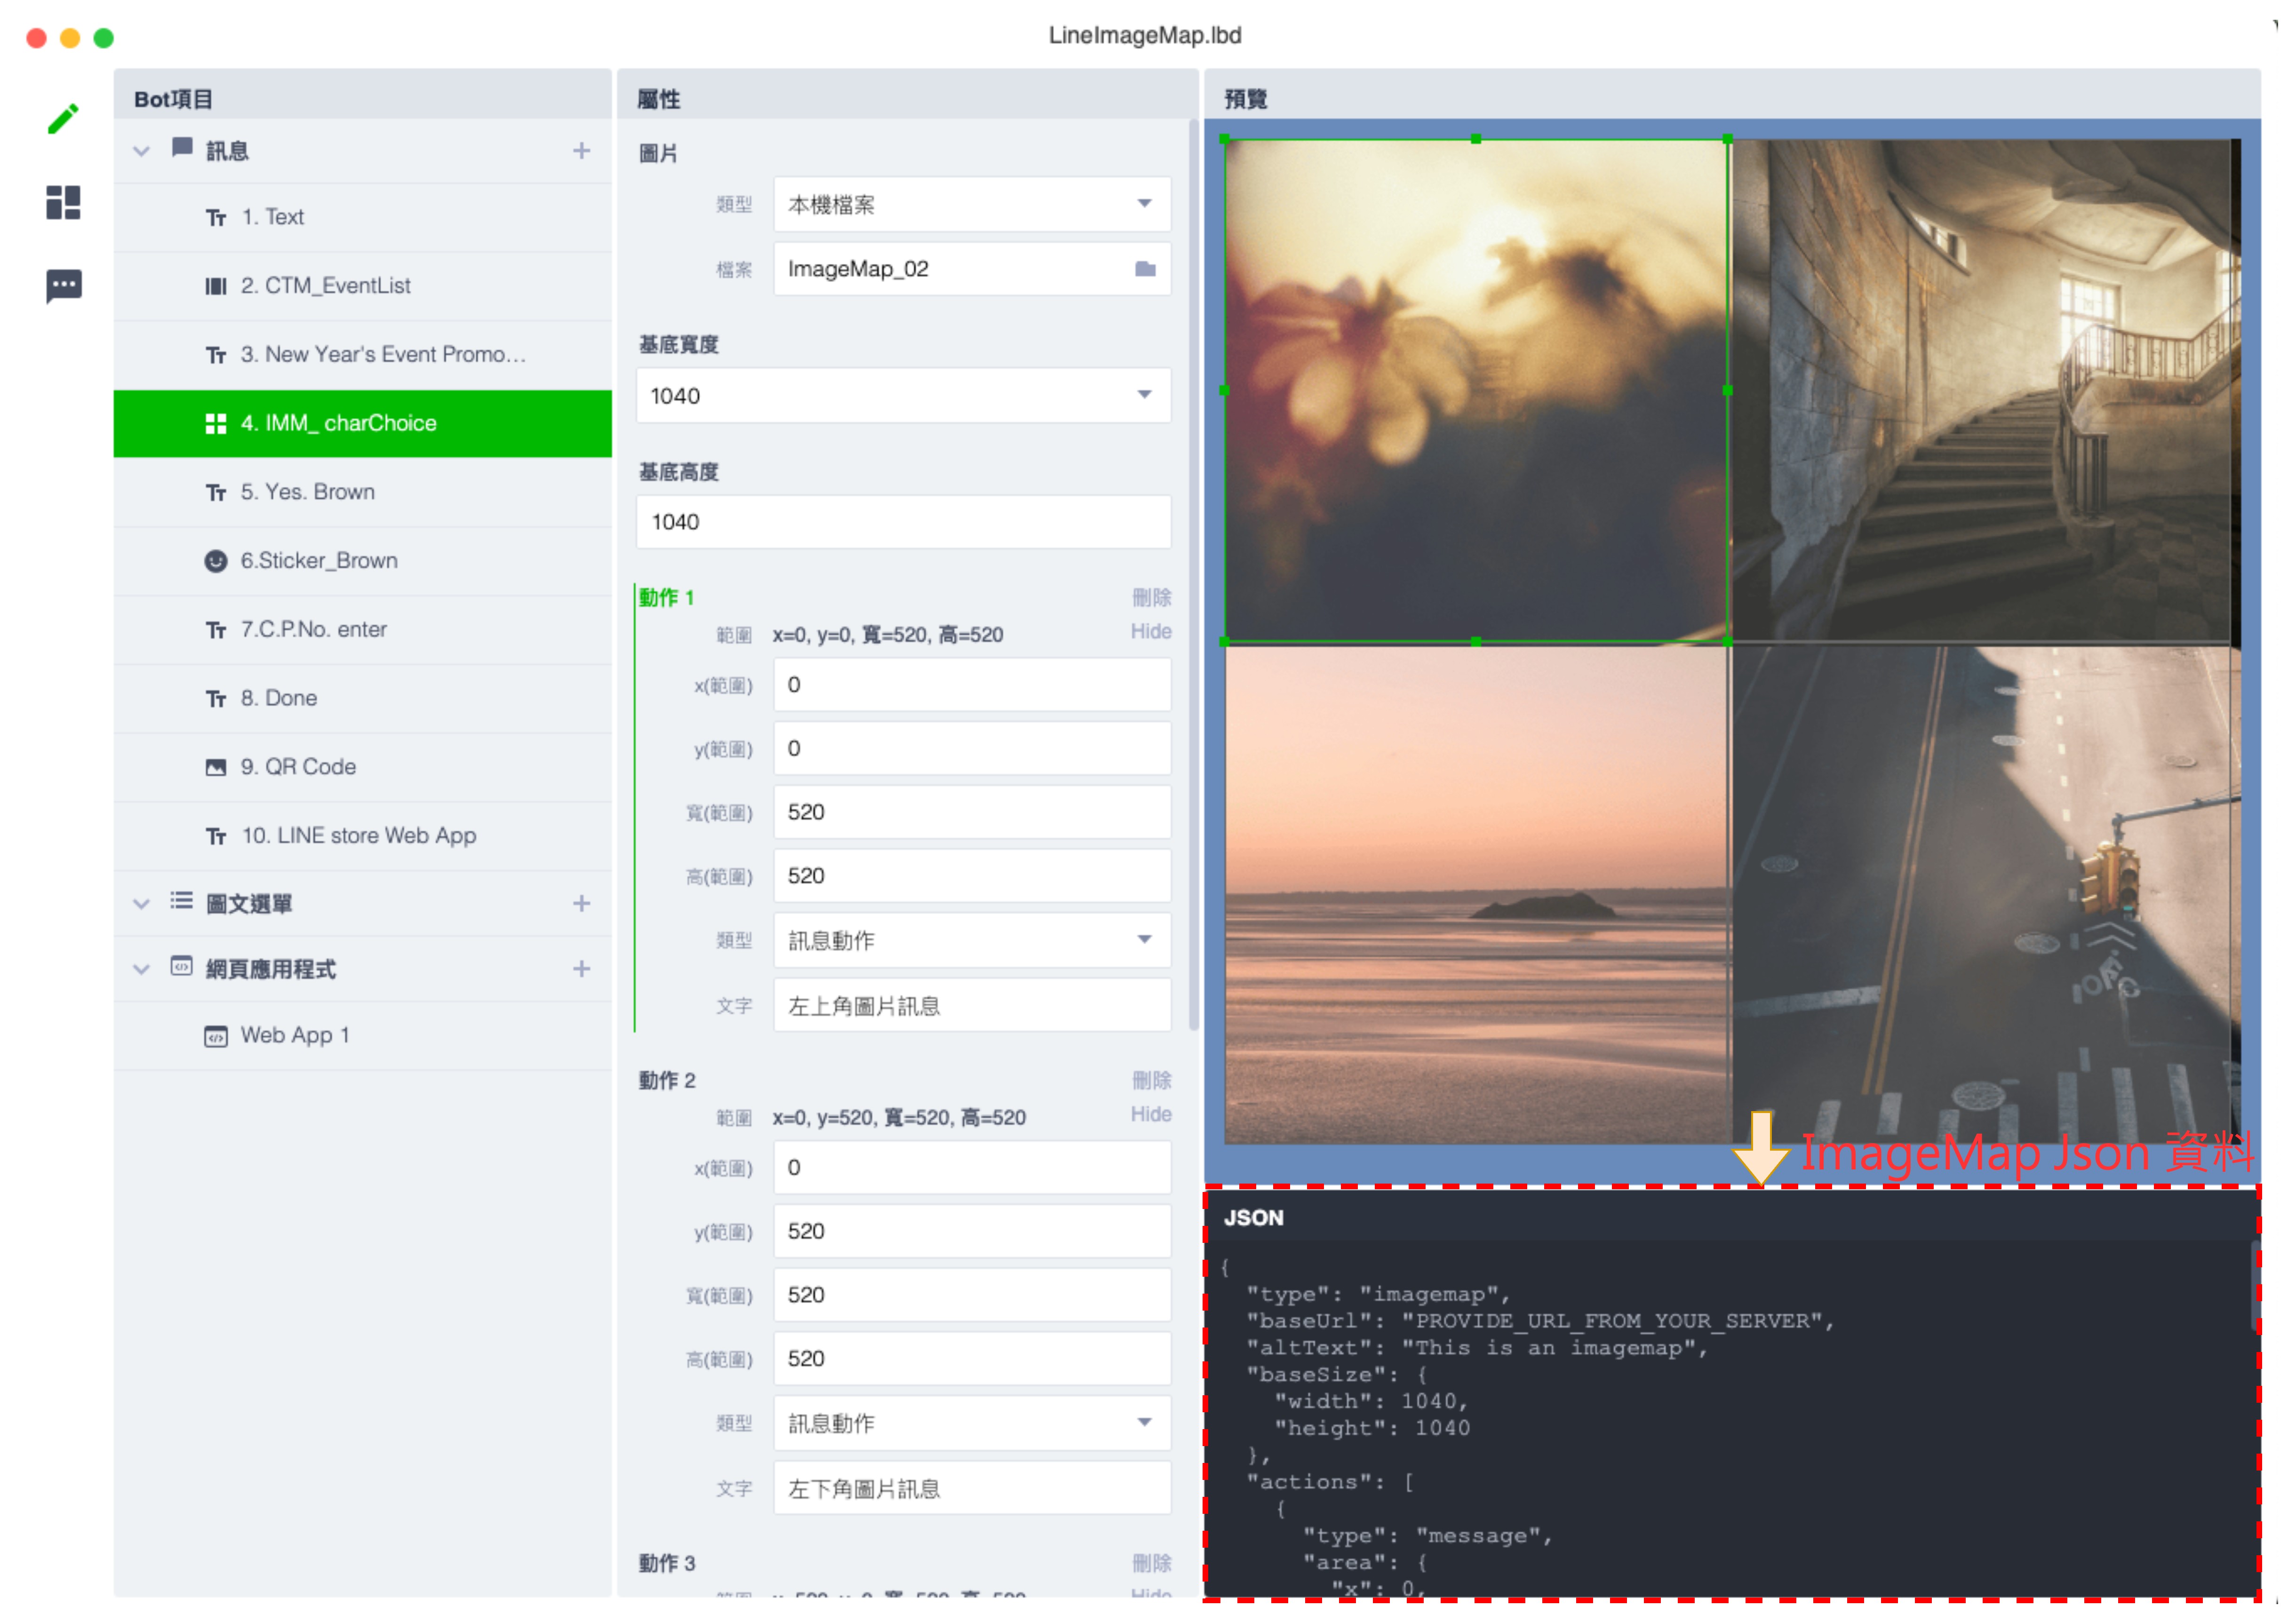Collapse the messages tree section
2296x1622 pixels.
[141, 151]
